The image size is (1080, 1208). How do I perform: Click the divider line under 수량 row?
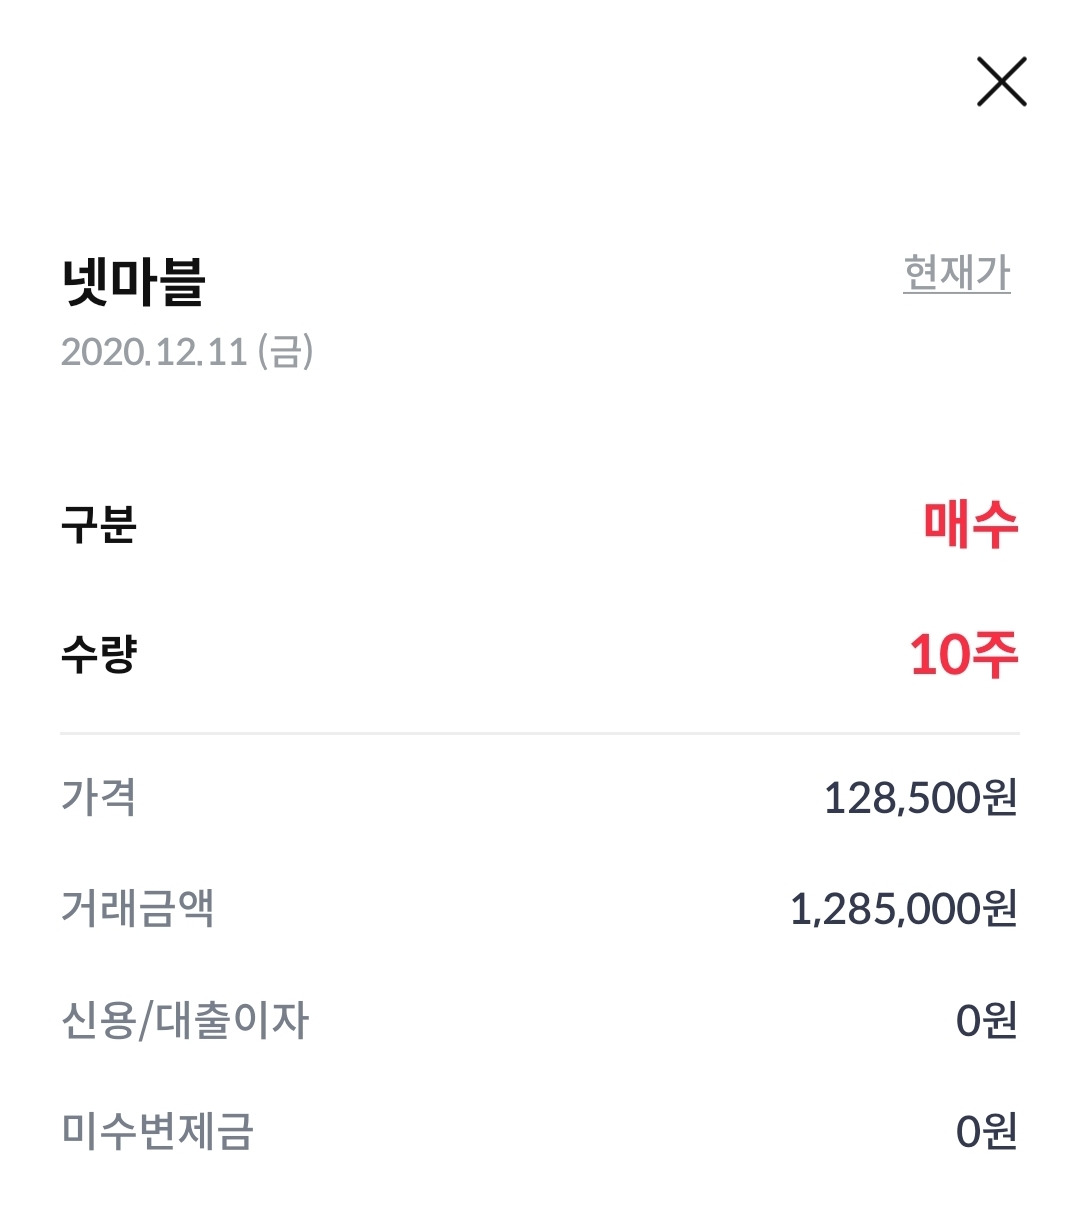coord(540,734)
